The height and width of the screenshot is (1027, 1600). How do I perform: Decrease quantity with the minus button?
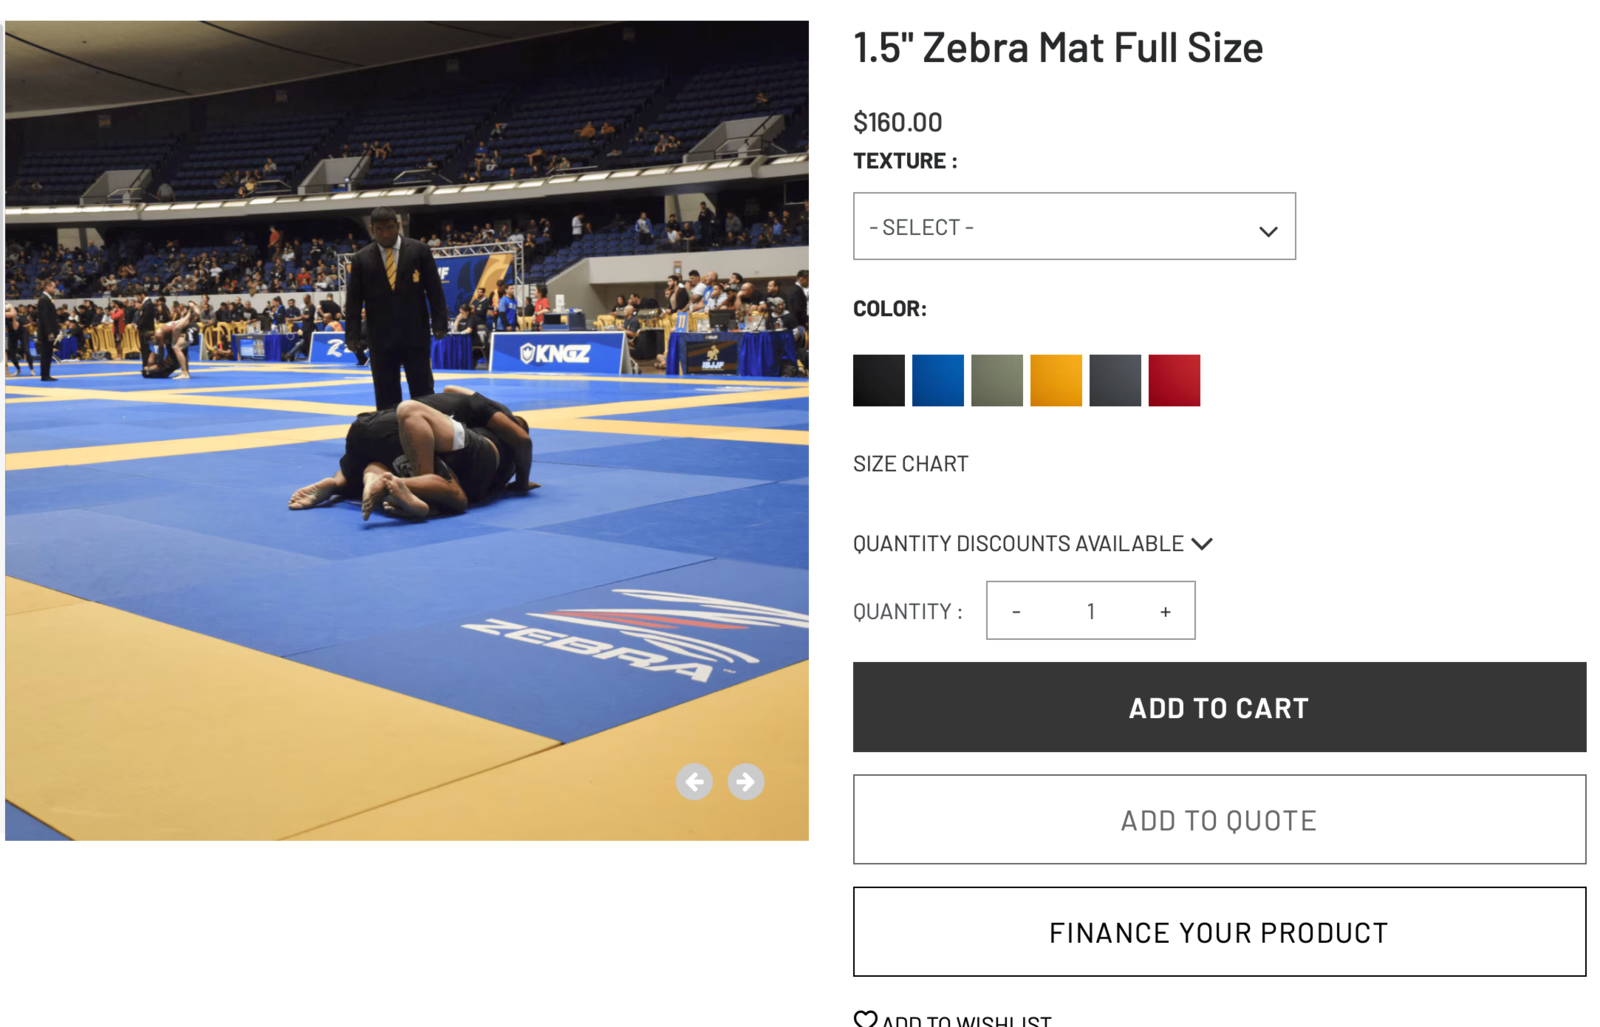click(x=1016, y=611)
